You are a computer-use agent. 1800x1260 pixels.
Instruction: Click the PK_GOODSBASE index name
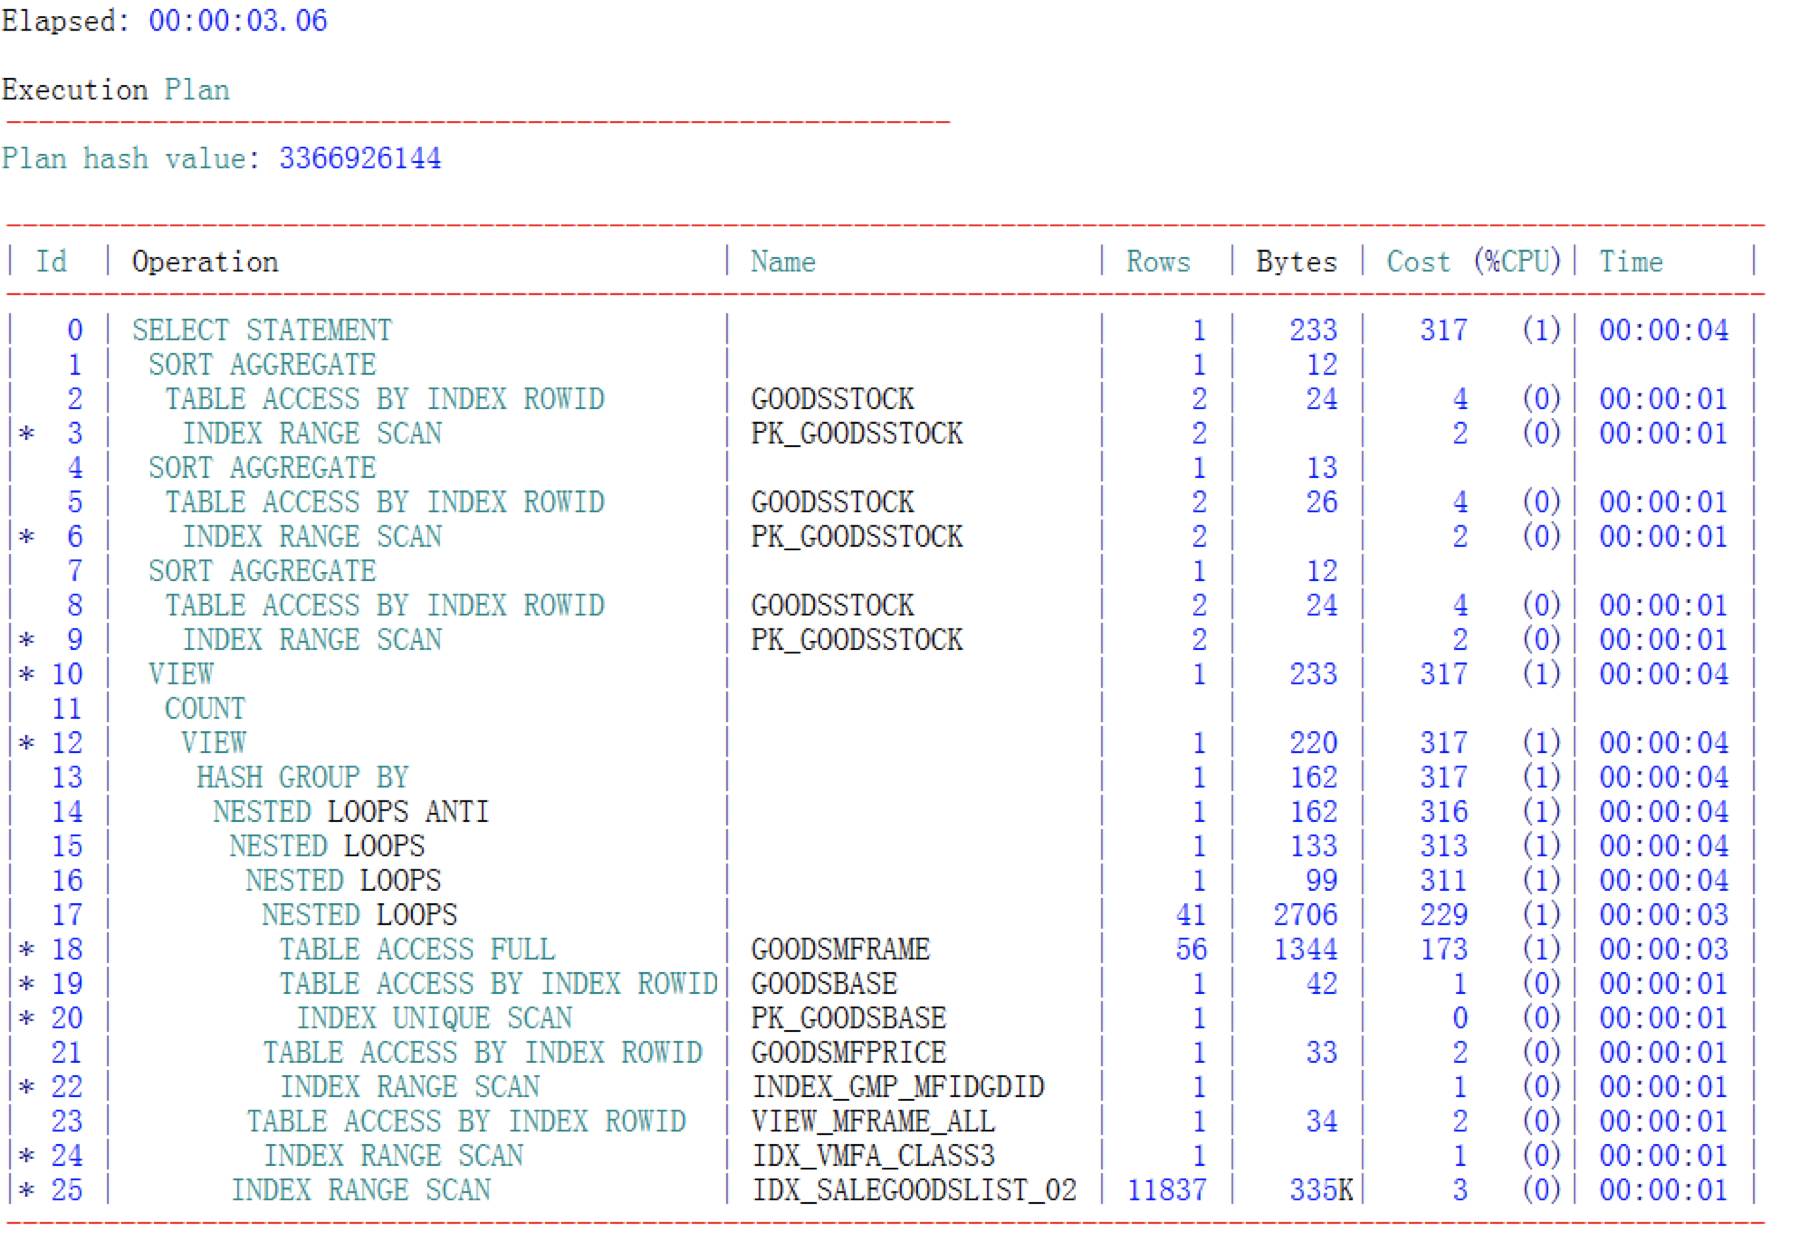pyautogui.click(x=849, y=1019)
